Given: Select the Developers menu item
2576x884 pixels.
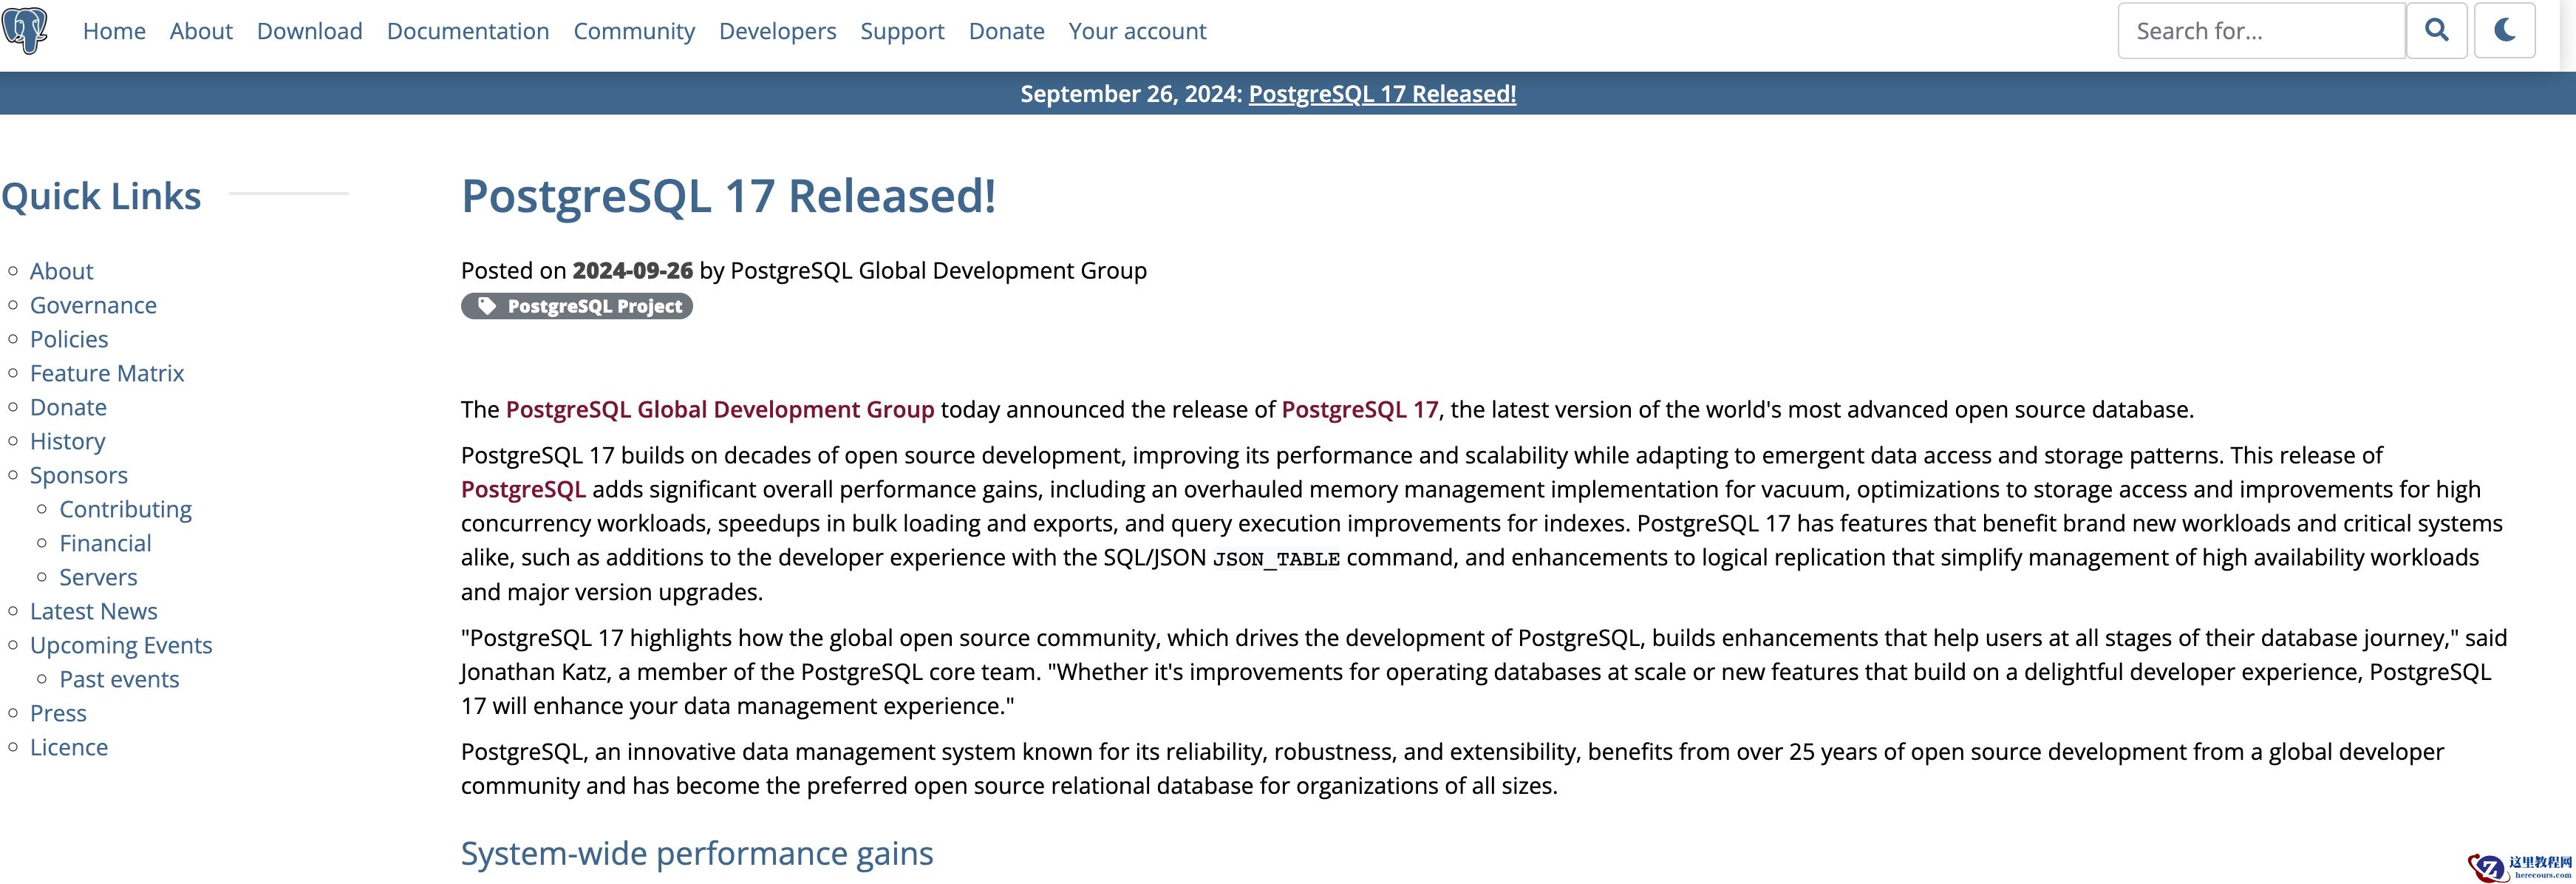Looking at the screenshot, I should (x=777, y=31).
